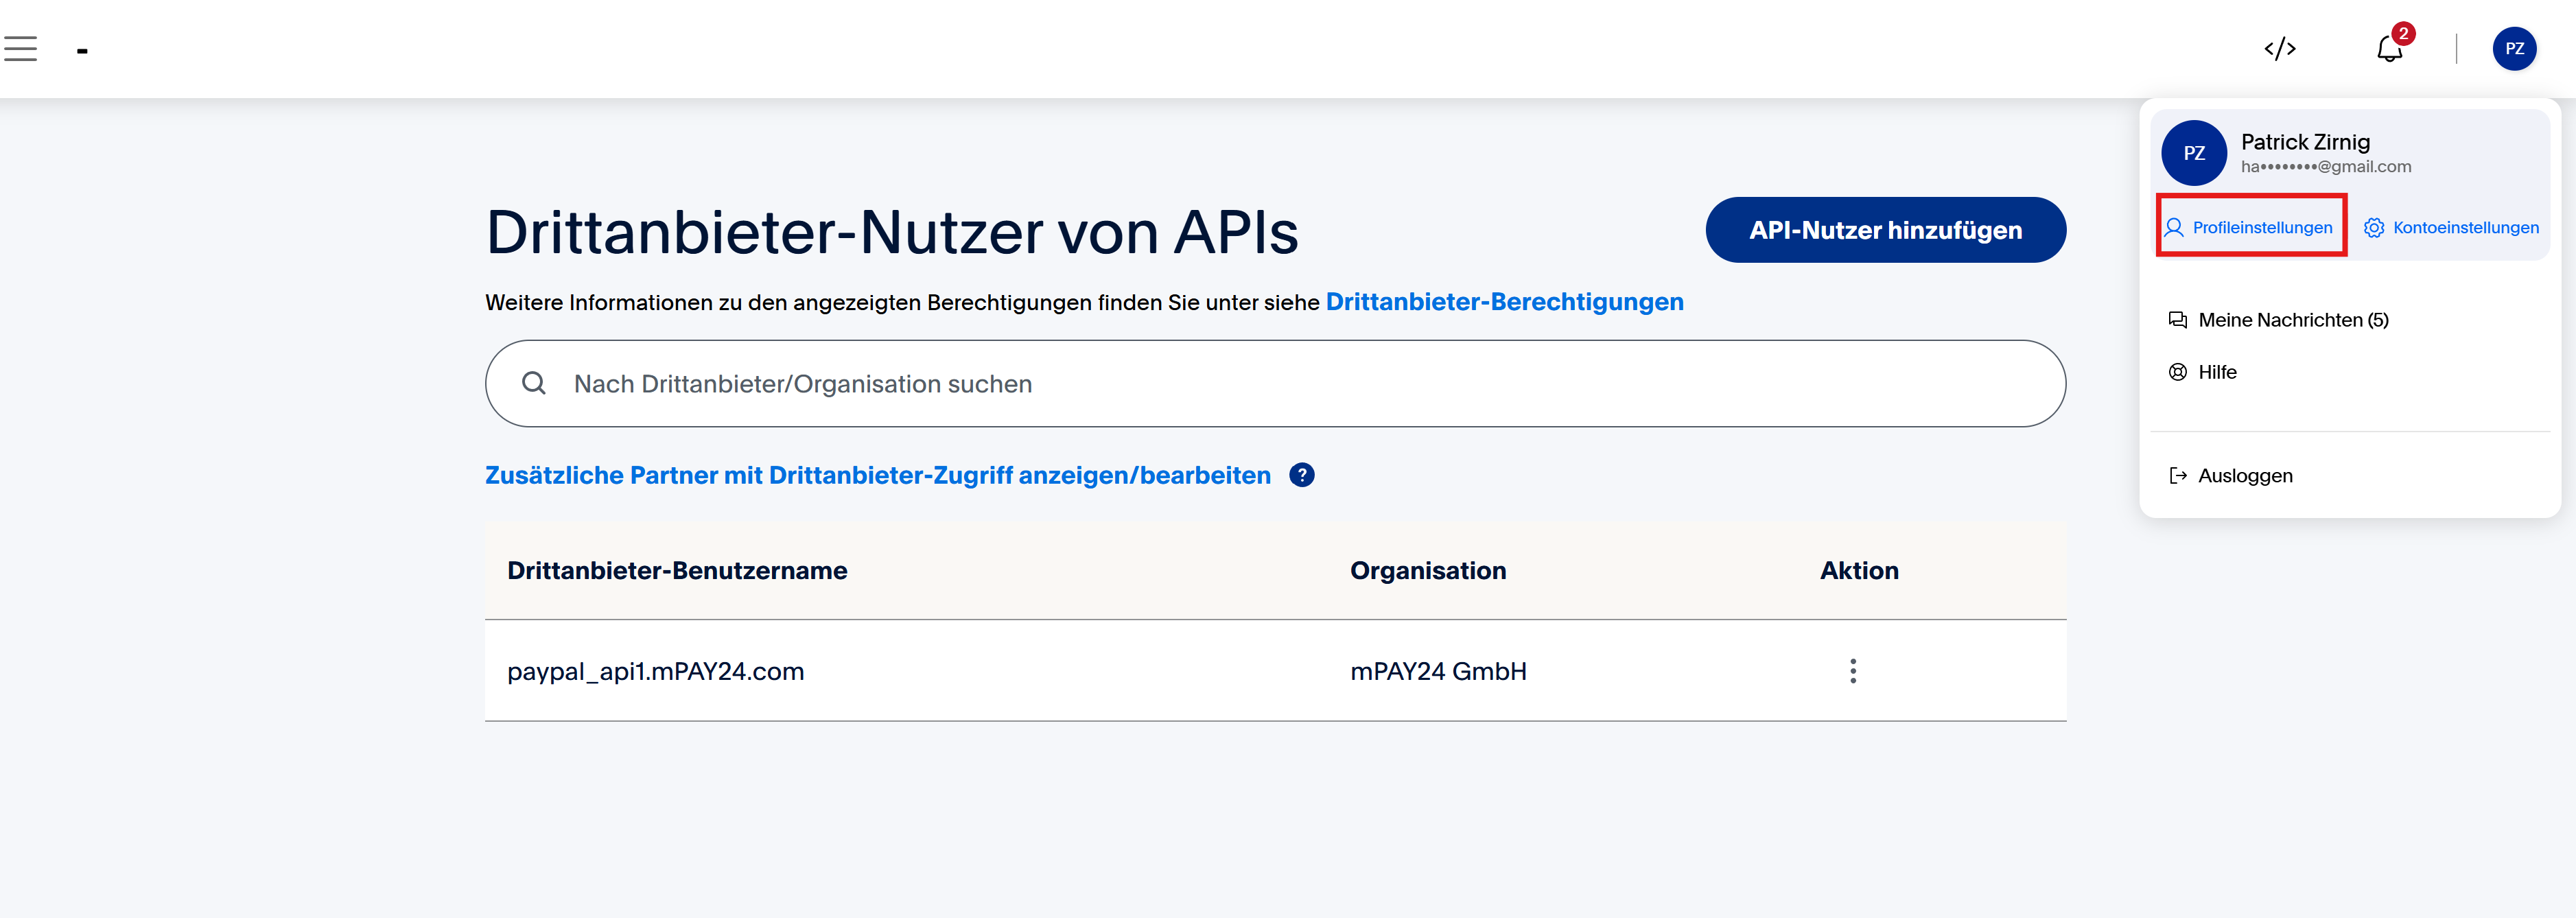This screenshot has width=2576, height=918.
Task: Click the Hilfe lifebuoy icon
Action: click(2177, 372)
